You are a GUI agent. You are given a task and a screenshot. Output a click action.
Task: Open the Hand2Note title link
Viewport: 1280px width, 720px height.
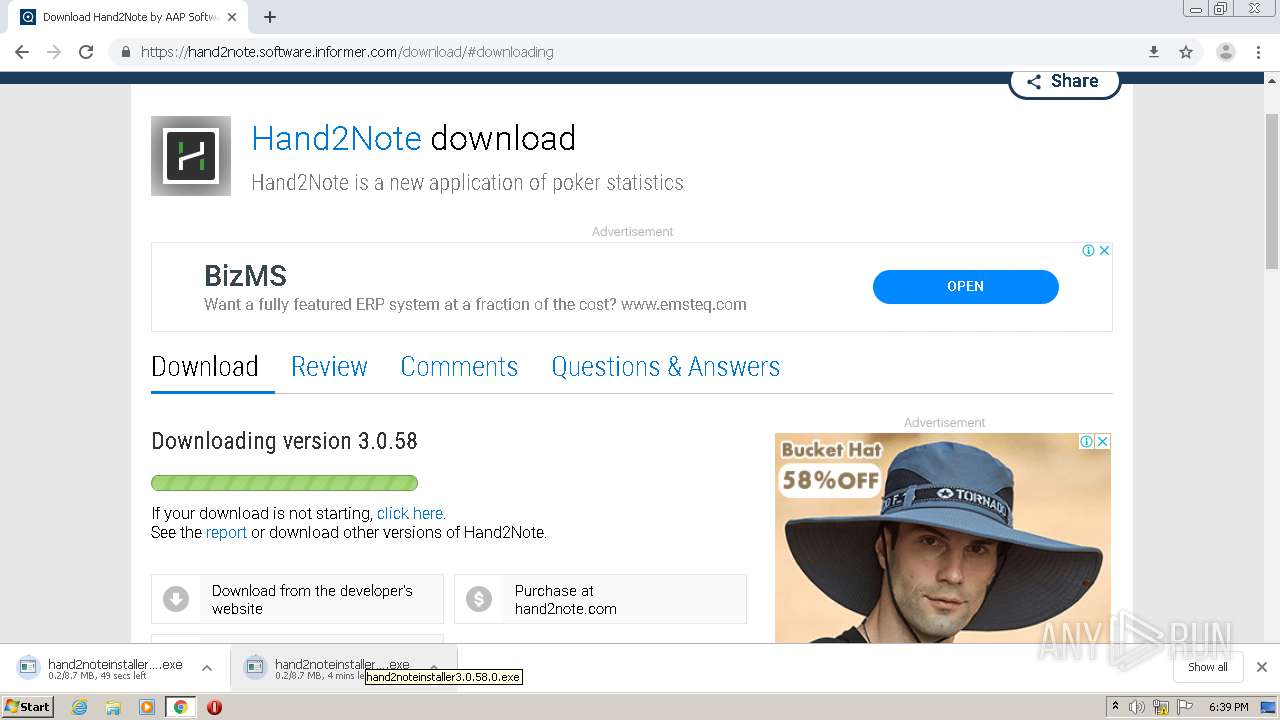336,138
